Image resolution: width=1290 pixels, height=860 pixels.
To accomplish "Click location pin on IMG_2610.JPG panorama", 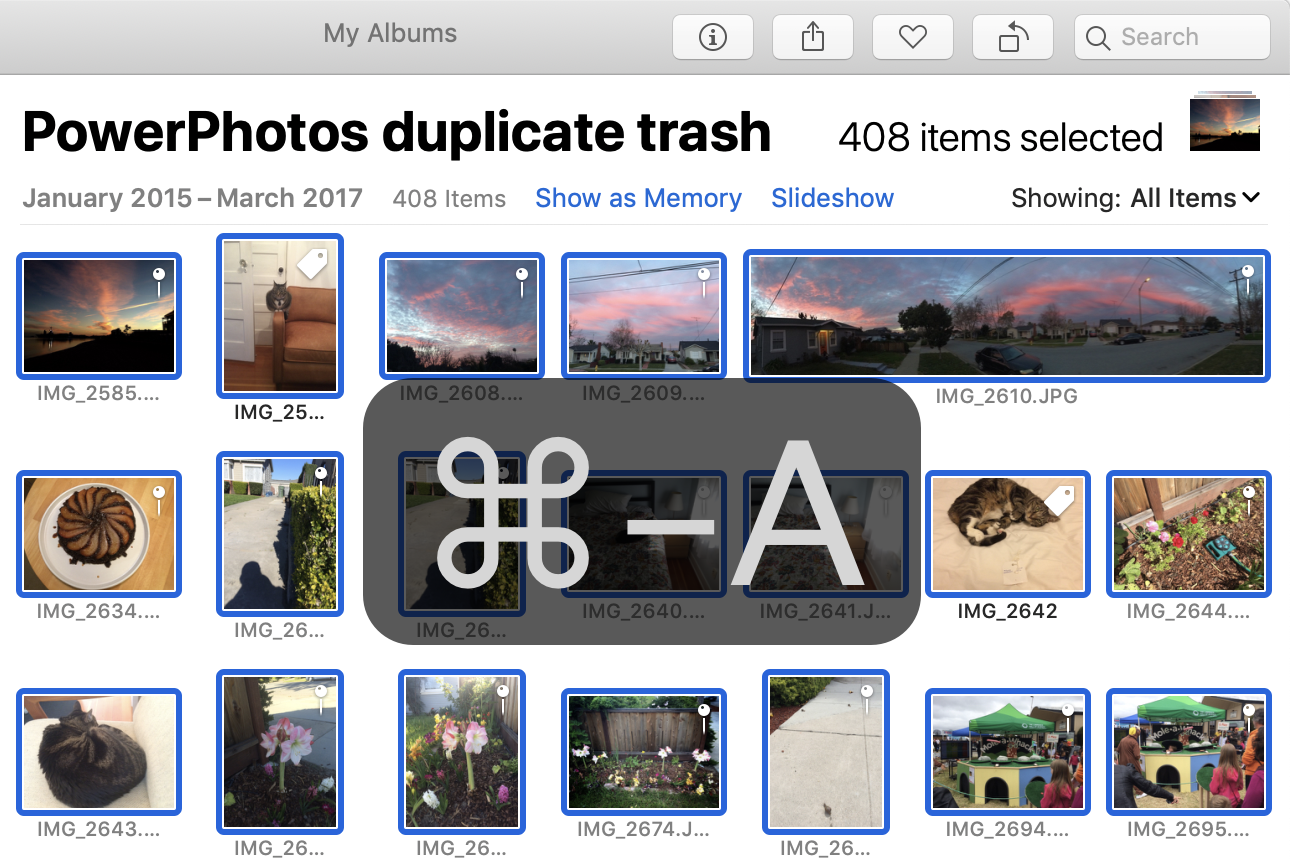I will [1247, 279].
